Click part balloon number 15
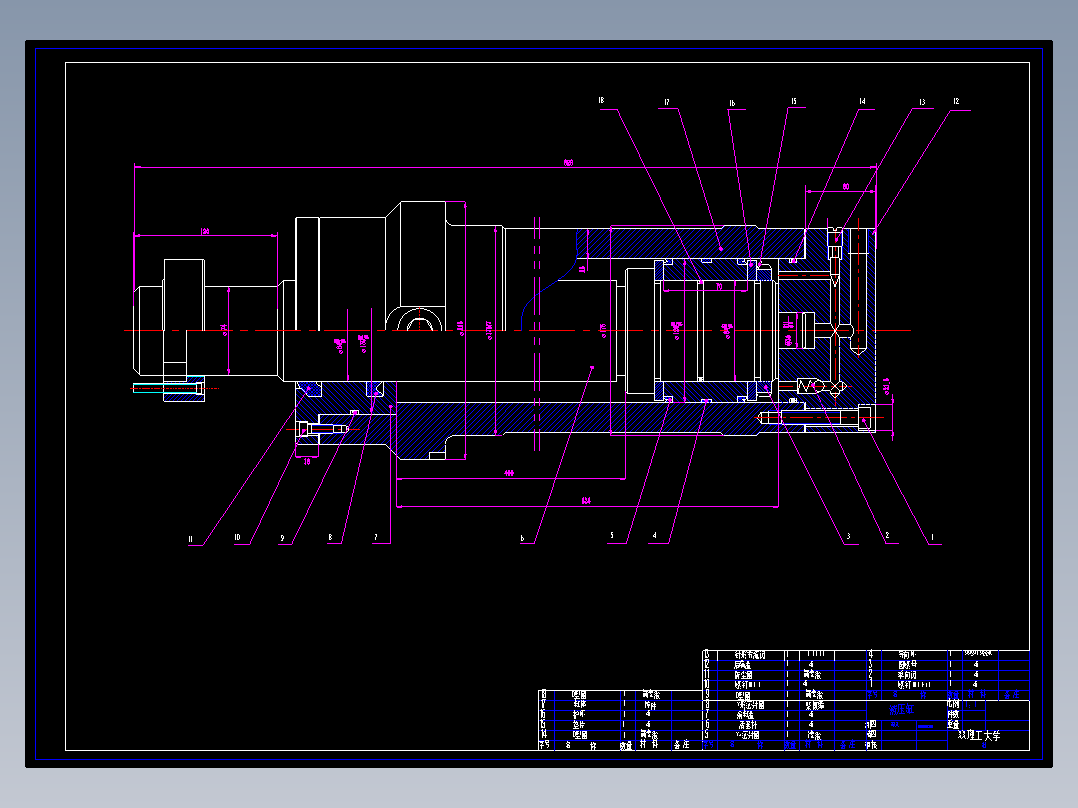Screen dimensions: 1078x808 (793, 101)
